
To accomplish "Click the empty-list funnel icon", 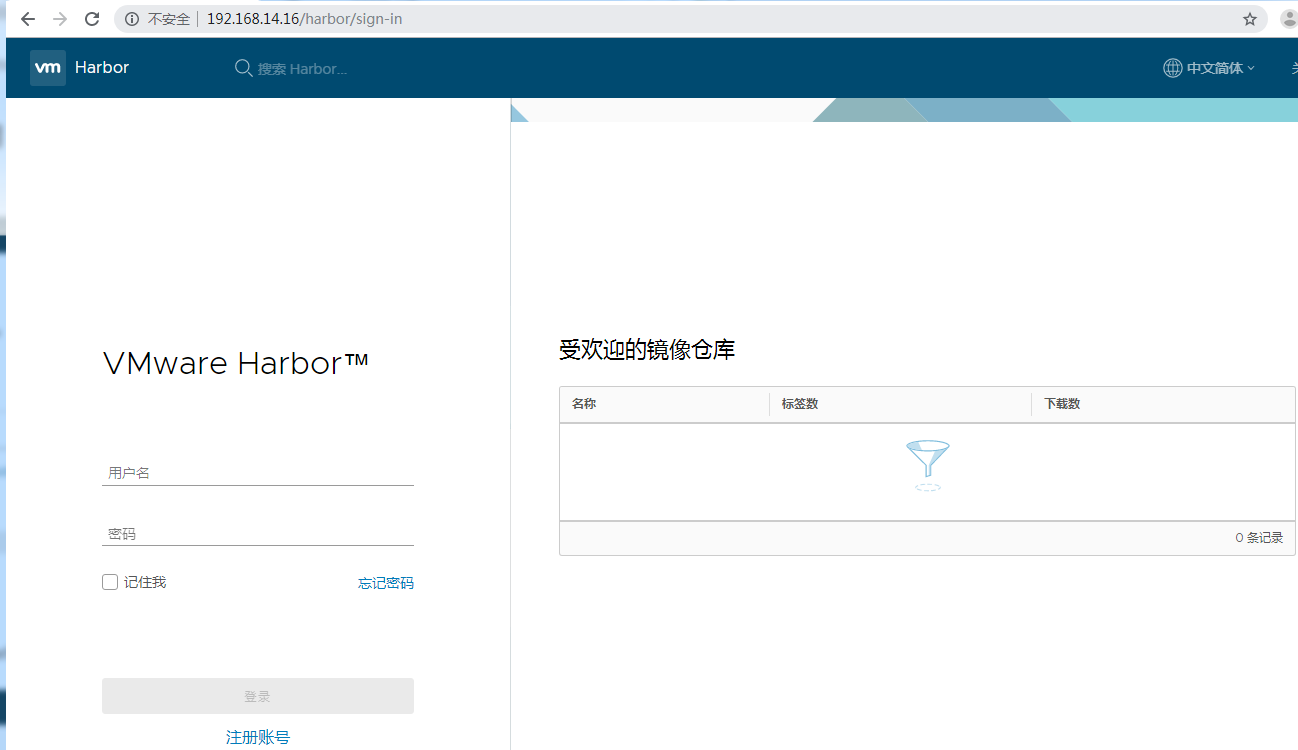I will [x=928, y=465].
